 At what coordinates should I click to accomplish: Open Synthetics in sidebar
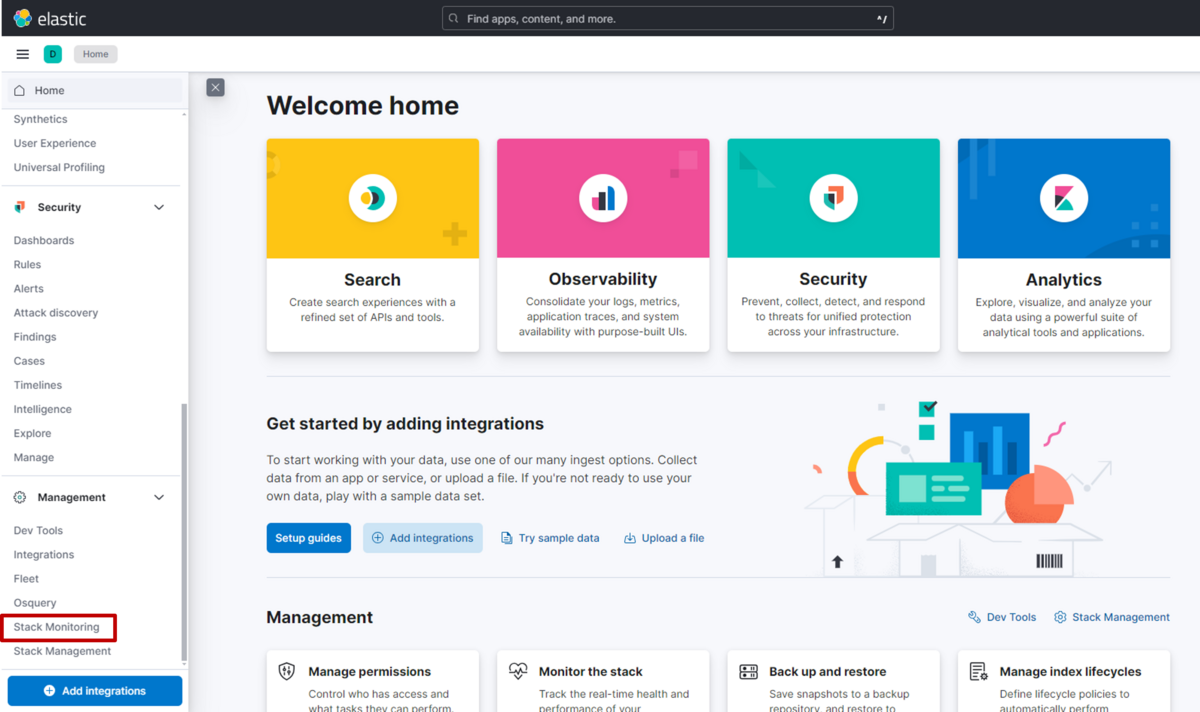tap(41, 119)
